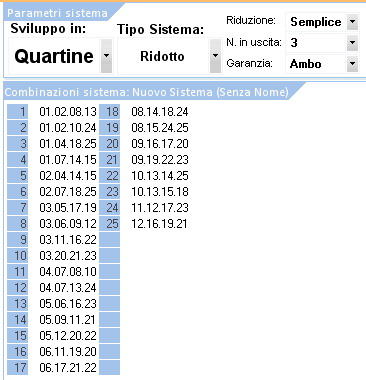The width and height of the screenshot is (366, 380).
Task: Select combination 09.19.22.23
Action: 160,160
